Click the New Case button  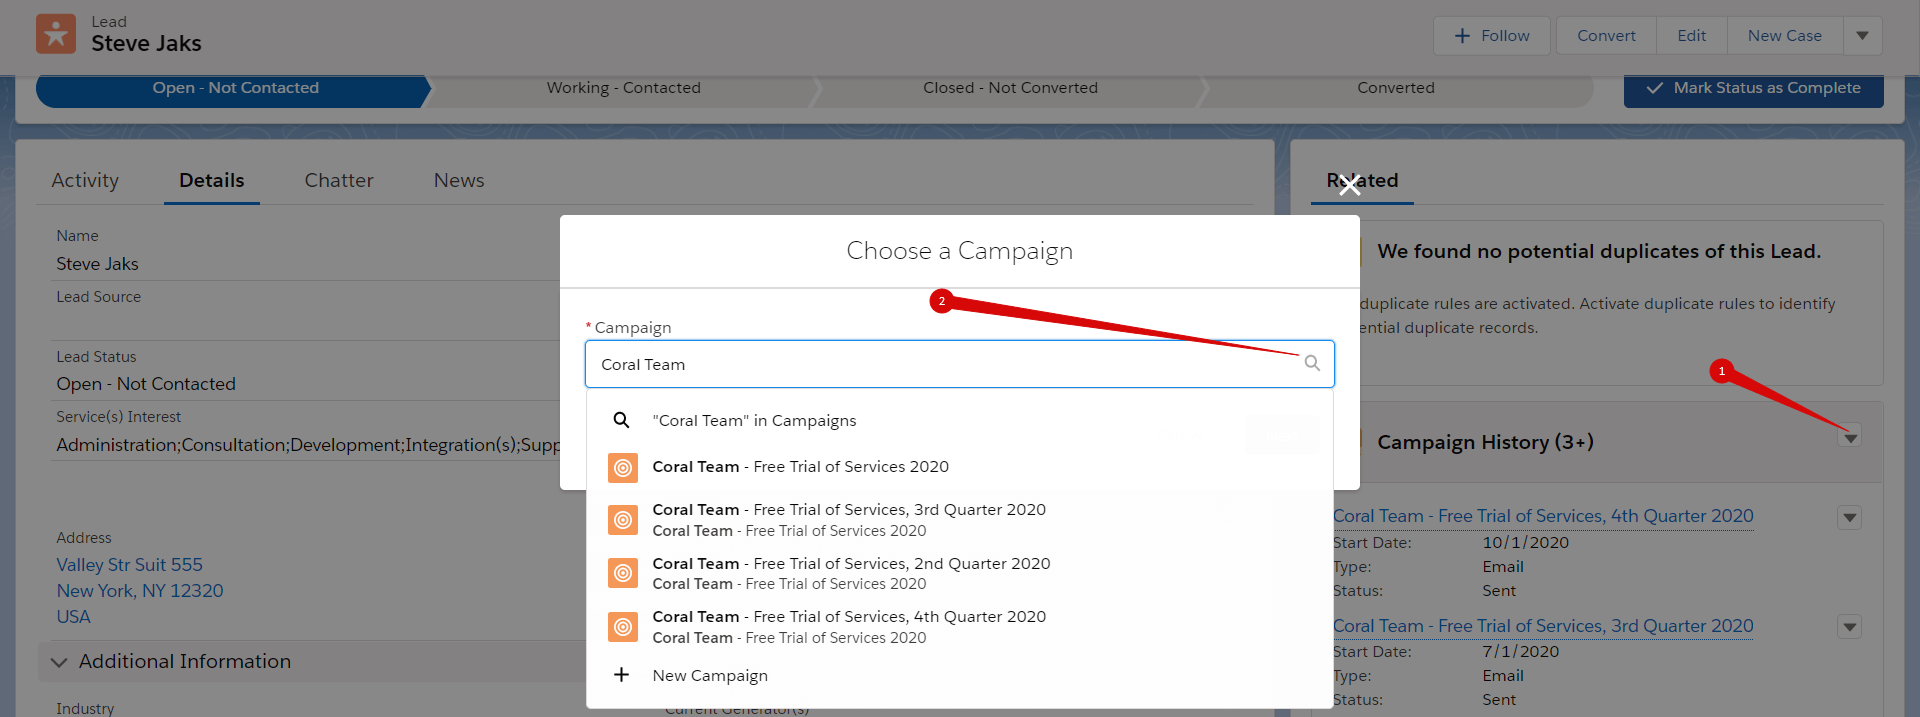click(x=1784, y=36)
